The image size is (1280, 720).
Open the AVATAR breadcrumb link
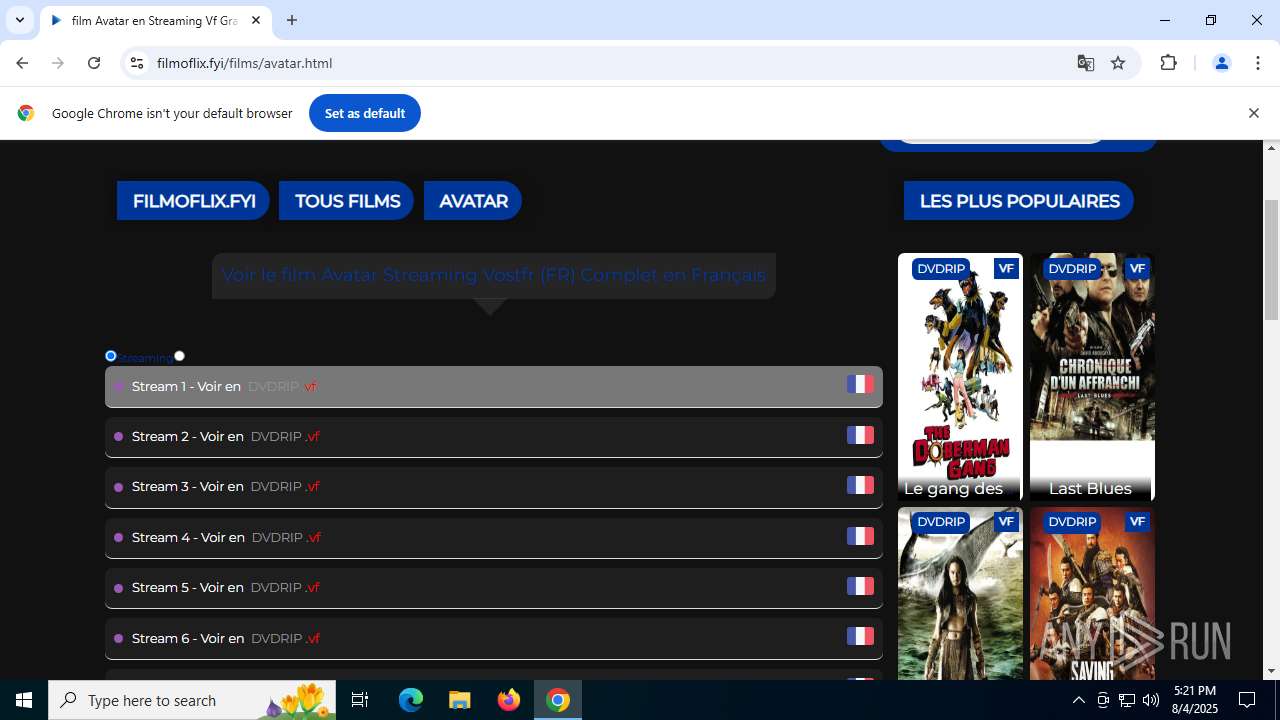[x=473, y=201]
